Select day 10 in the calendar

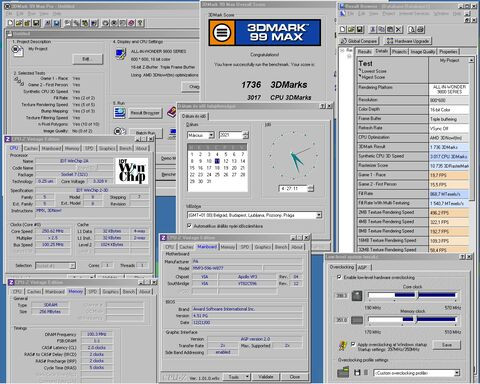click(x=209, y=161)
